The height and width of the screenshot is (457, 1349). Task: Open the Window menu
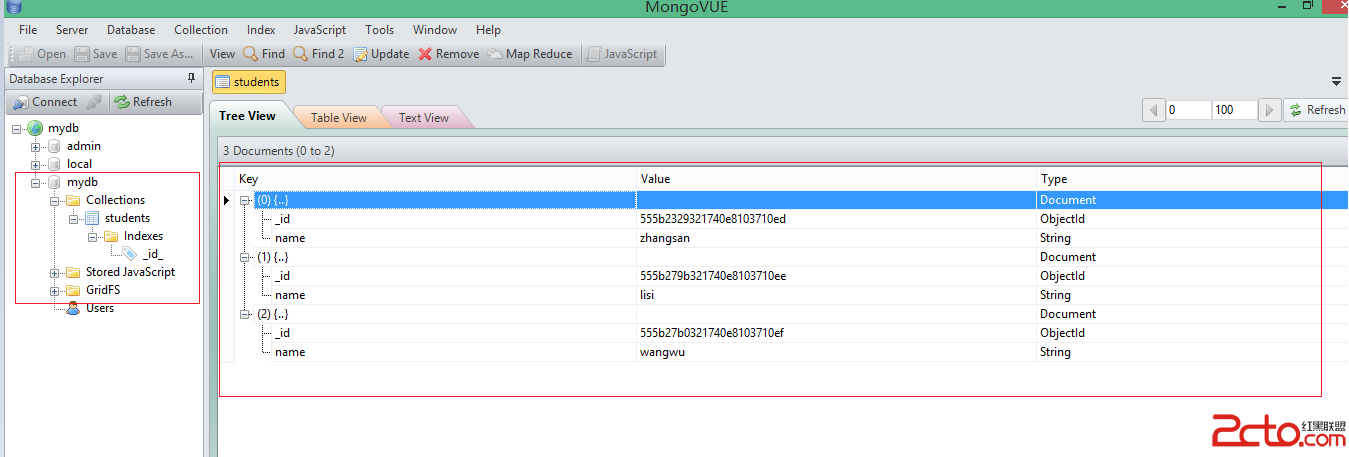(435, 30)
